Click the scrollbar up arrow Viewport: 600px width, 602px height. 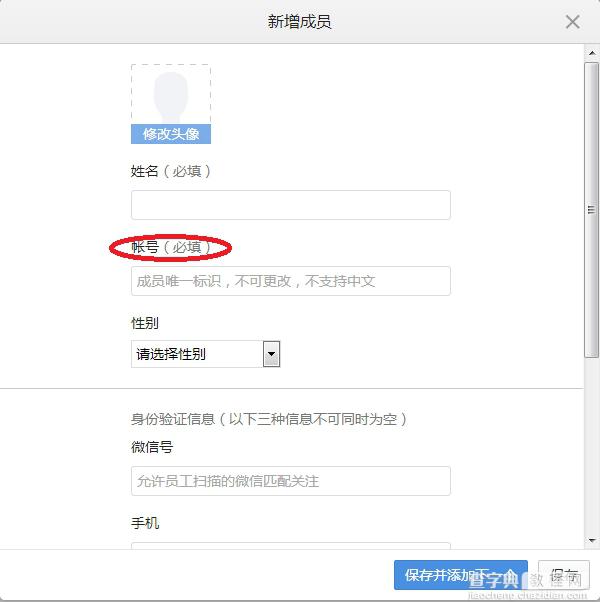point(592,53)
